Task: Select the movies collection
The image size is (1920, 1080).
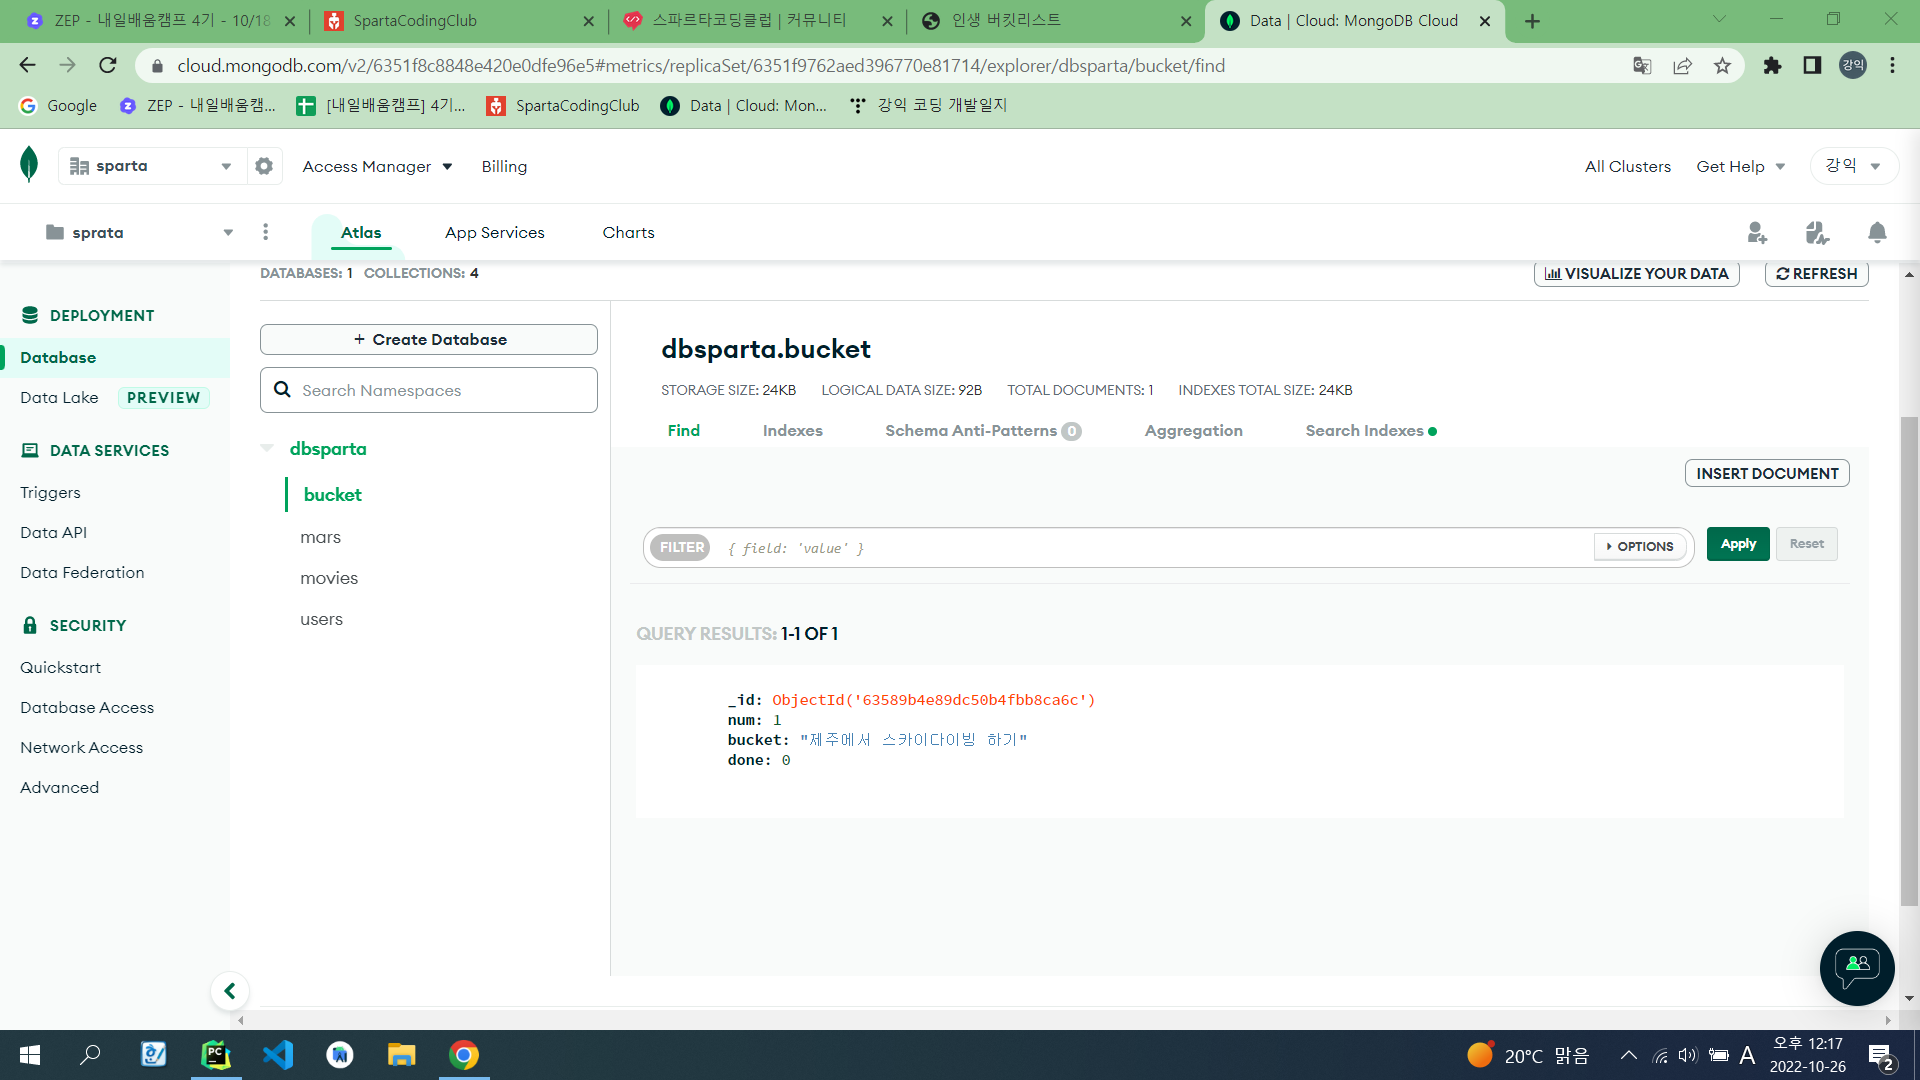Action: tap(329, 578)
